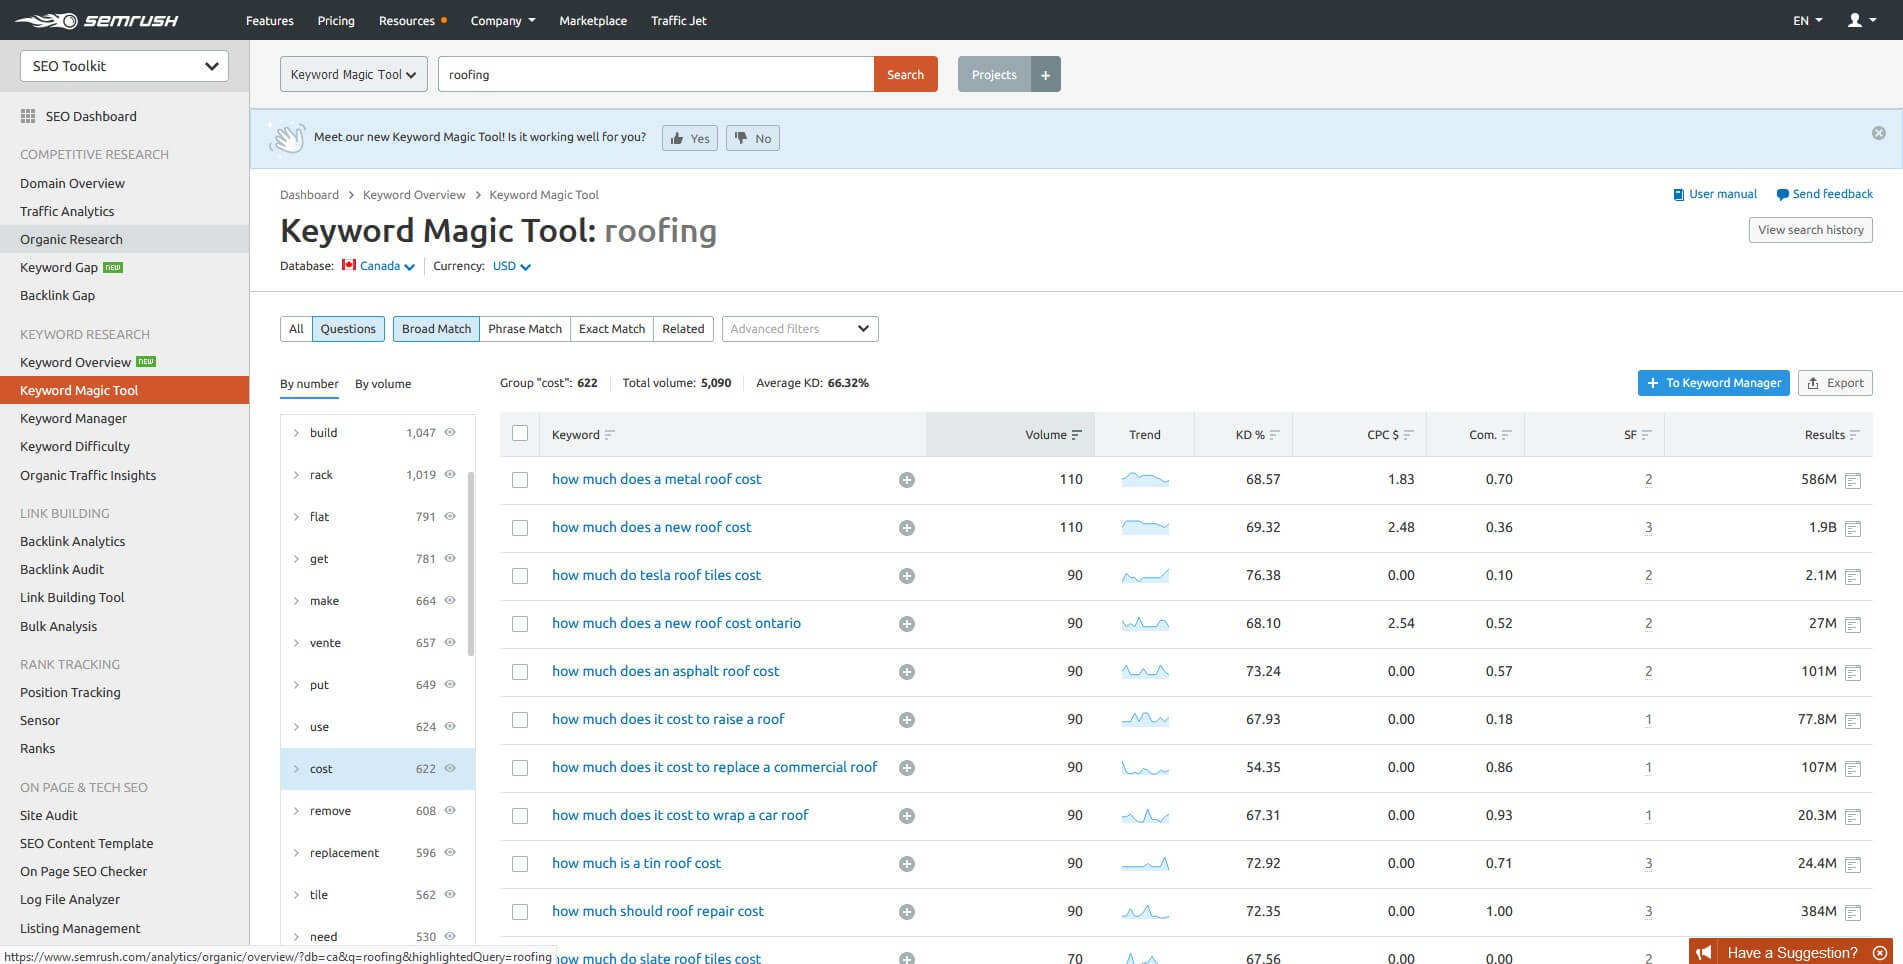1903x964 pixels.
Task: Toggle eye icon for the build group
Action: [x=450, y=432]
